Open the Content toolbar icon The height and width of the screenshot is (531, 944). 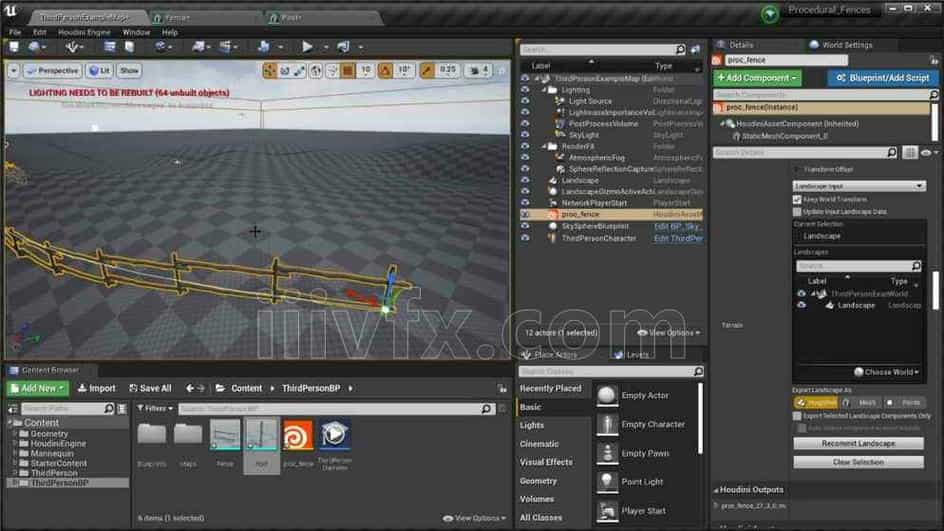110,46
